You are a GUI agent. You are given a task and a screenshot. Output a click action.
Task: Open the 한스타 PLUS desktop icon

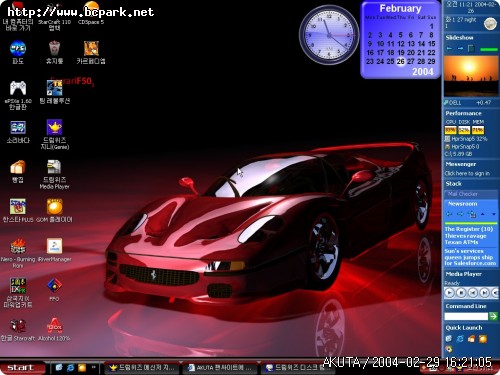tap(18, 211)
